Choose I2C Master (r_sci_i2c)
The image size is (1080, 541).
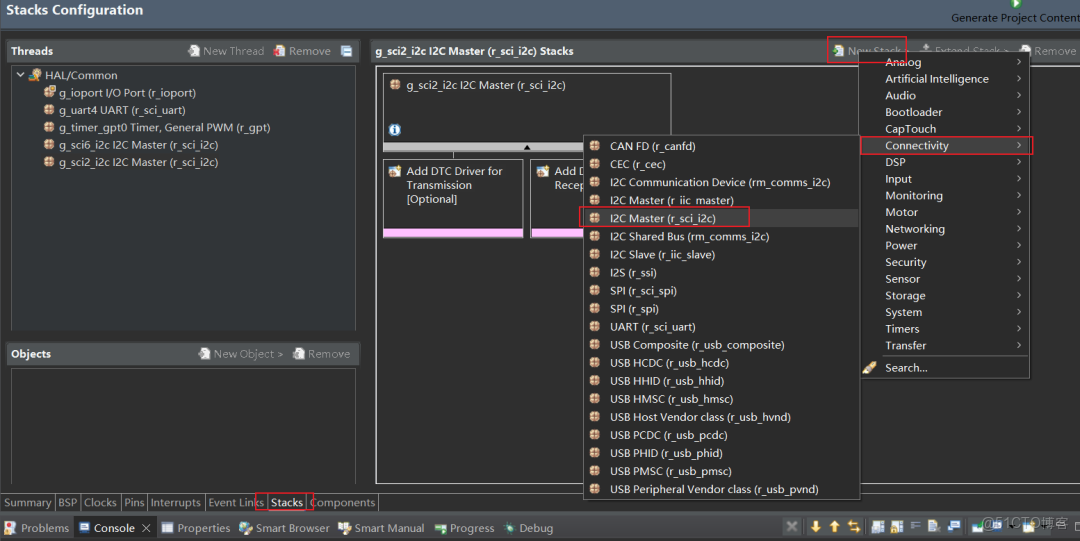721,218
